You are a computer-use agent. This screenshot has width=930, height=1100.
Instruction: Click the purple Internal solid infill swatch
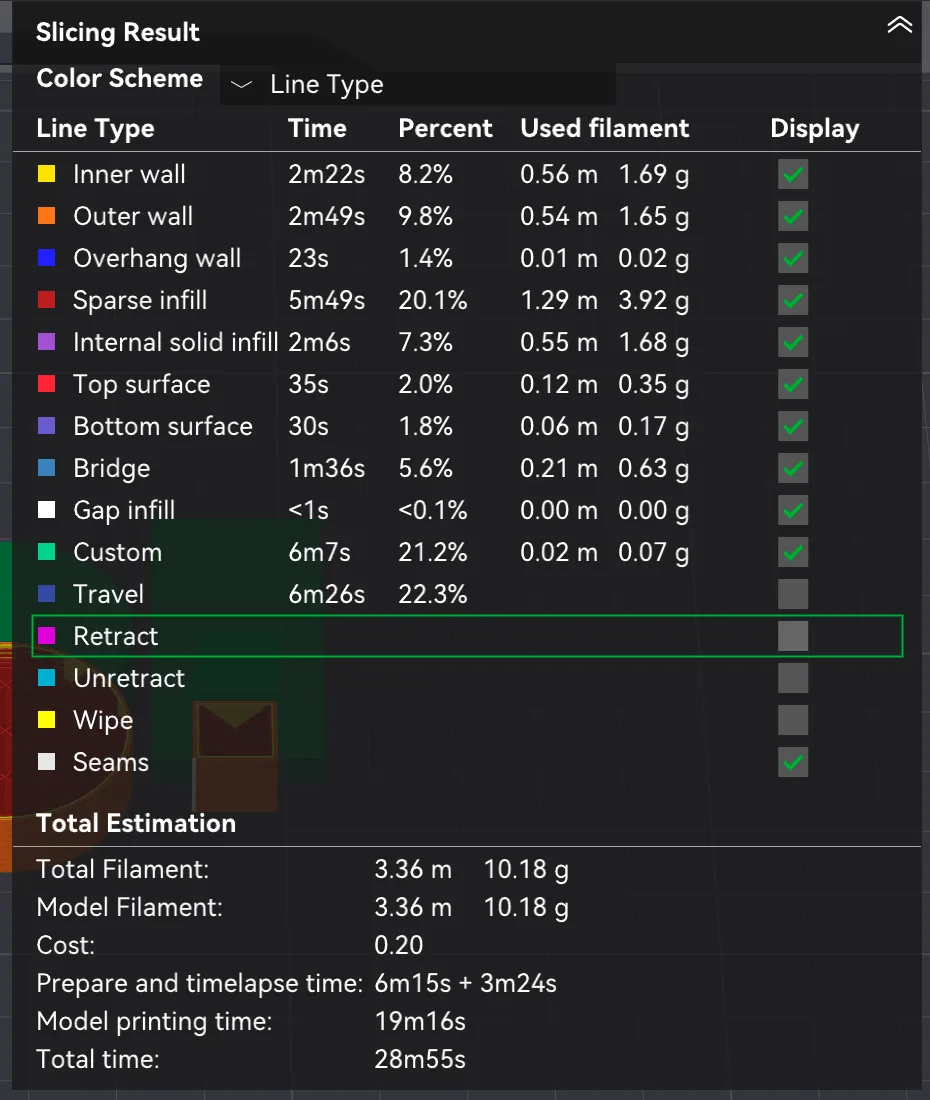point(46,342)
